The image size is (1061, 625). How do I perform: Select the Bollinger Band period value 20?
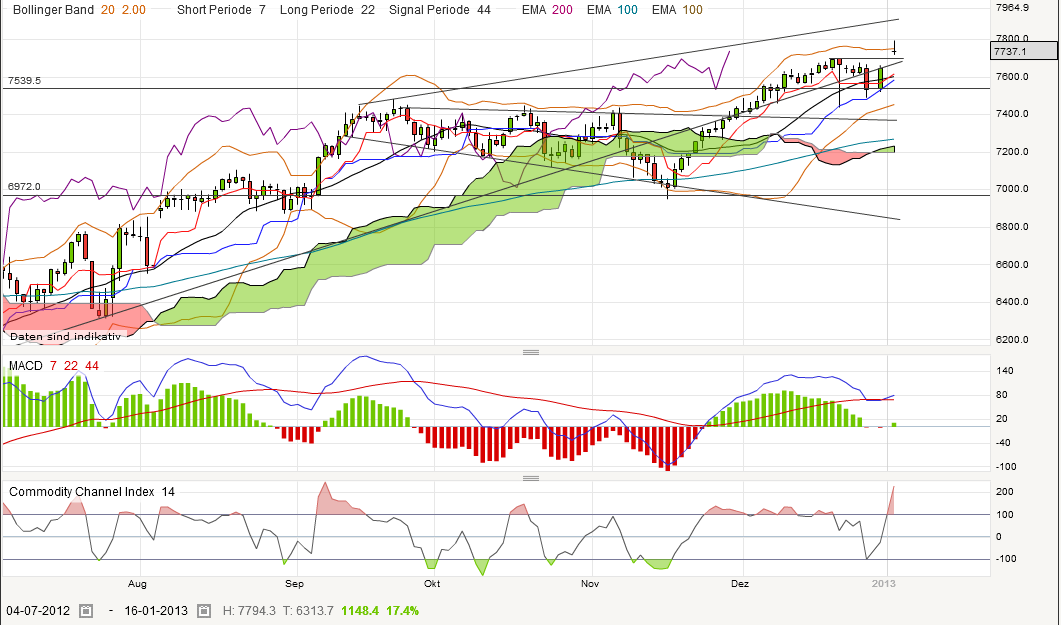pyautogui.click(x=108, y=10)
